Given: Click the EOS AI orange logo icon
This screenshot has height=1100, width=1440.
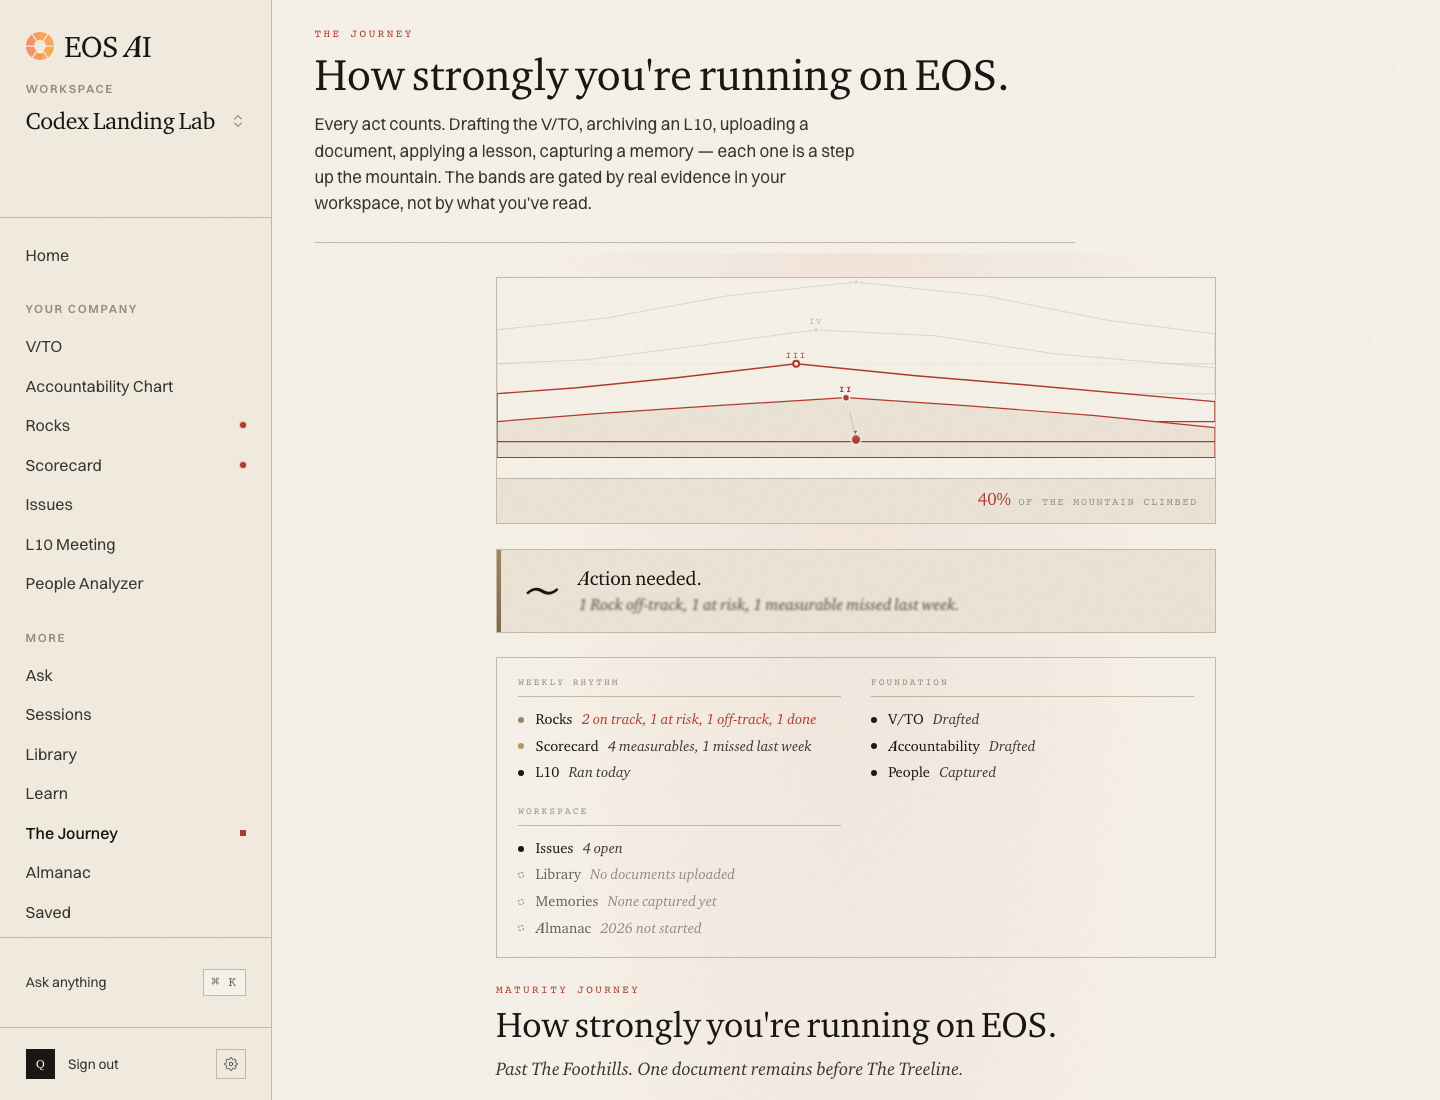Looking at the screenshot, I should point(40,46).
